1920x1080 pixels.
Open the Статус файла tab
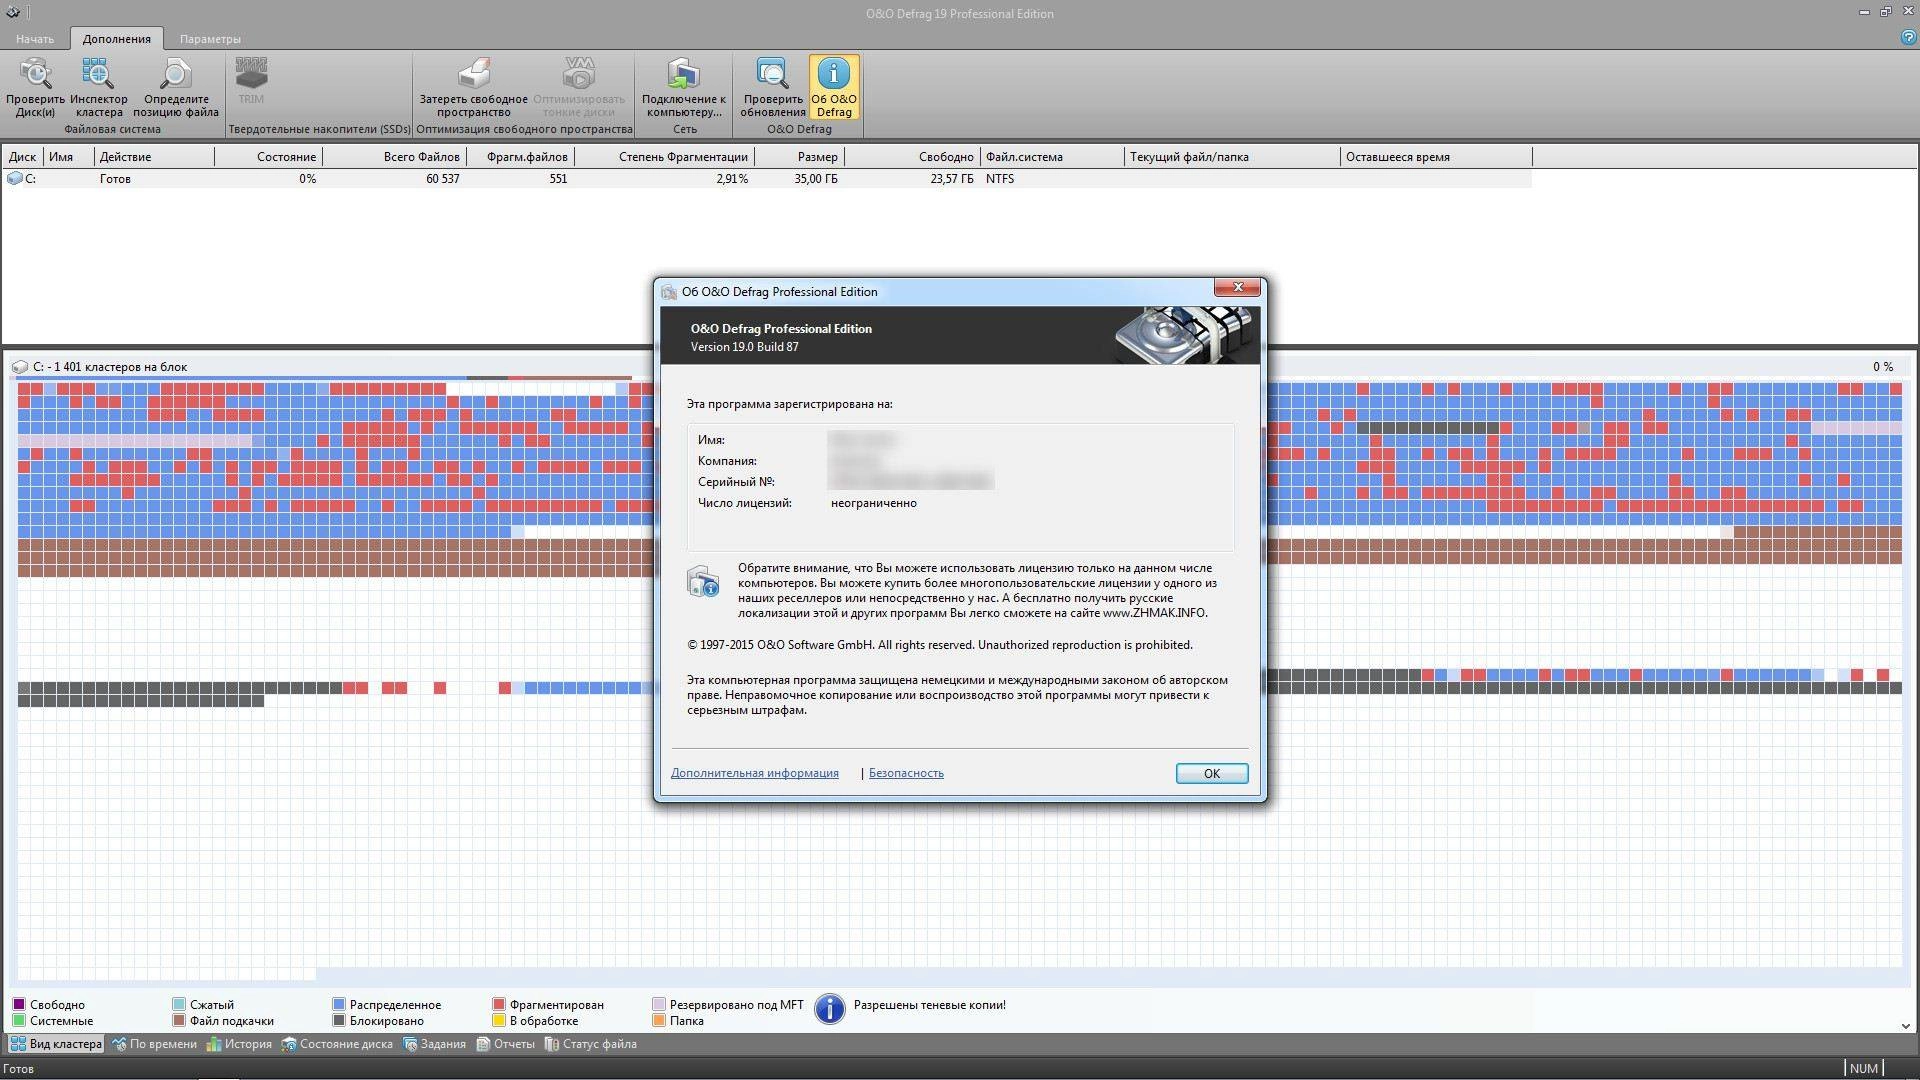point(590,1044)
